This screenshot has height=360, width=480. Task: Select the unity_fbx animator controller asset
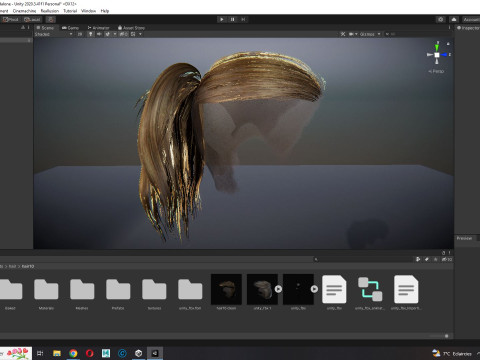pos(370,289)
